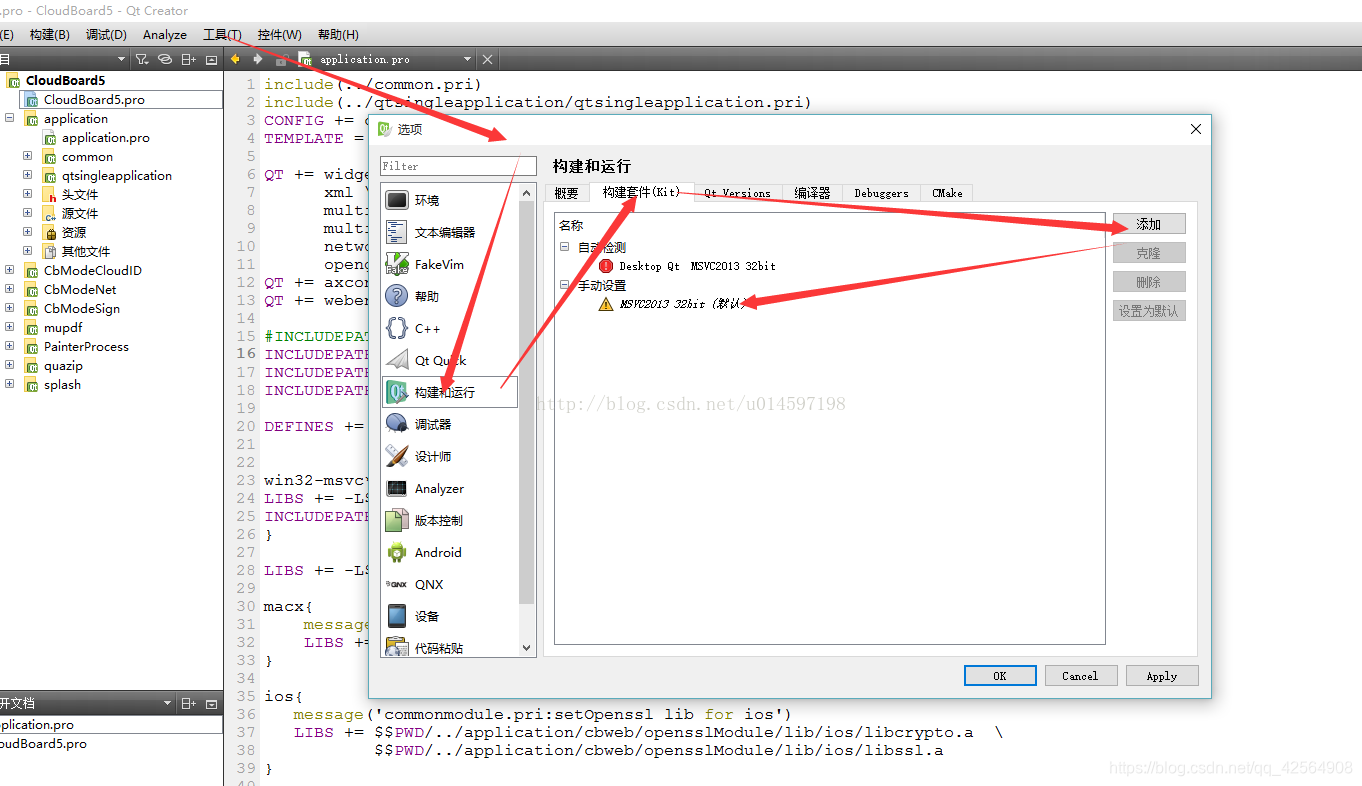1362x786 pixels.
Task: Open the 帮助 options category
Action: [x=450, y=296]
